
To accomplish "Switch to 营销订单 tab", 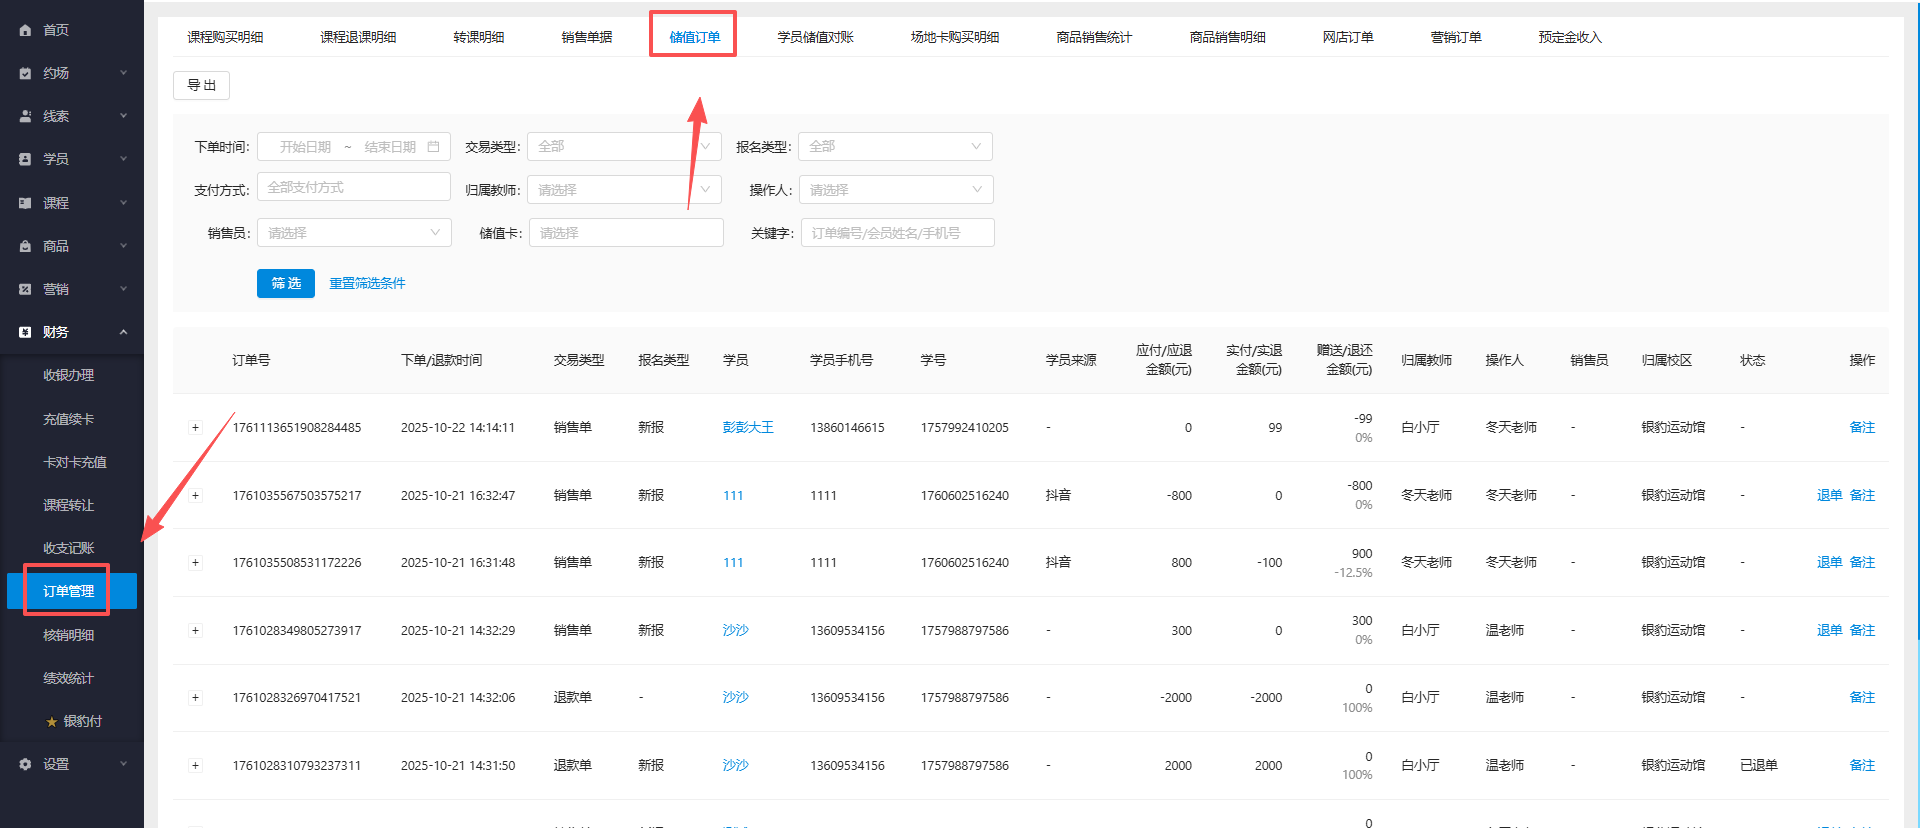I will [x=1456, y=37].
